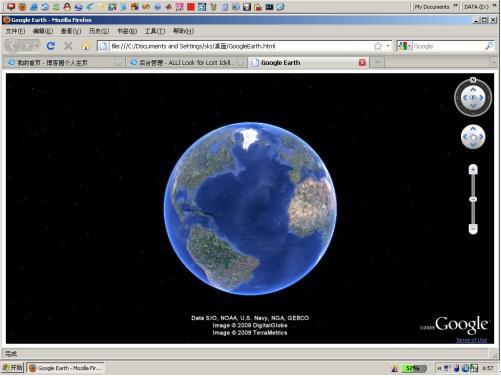Open the back/forward history dropdown arrow
Image resolution: width=501 pixels, height=378 pixels.
(x=37, y=46)
